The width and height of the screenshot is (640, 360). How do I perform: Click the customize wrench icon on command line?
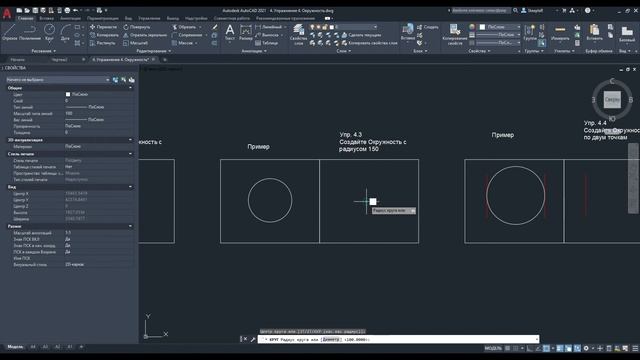click(x=253, y=339)
